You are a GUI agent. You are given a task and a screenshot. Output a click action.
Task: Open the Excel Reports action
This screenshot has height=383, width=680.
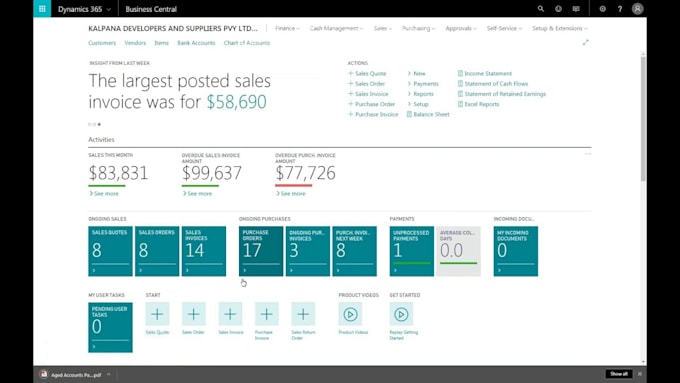point(478,104)
